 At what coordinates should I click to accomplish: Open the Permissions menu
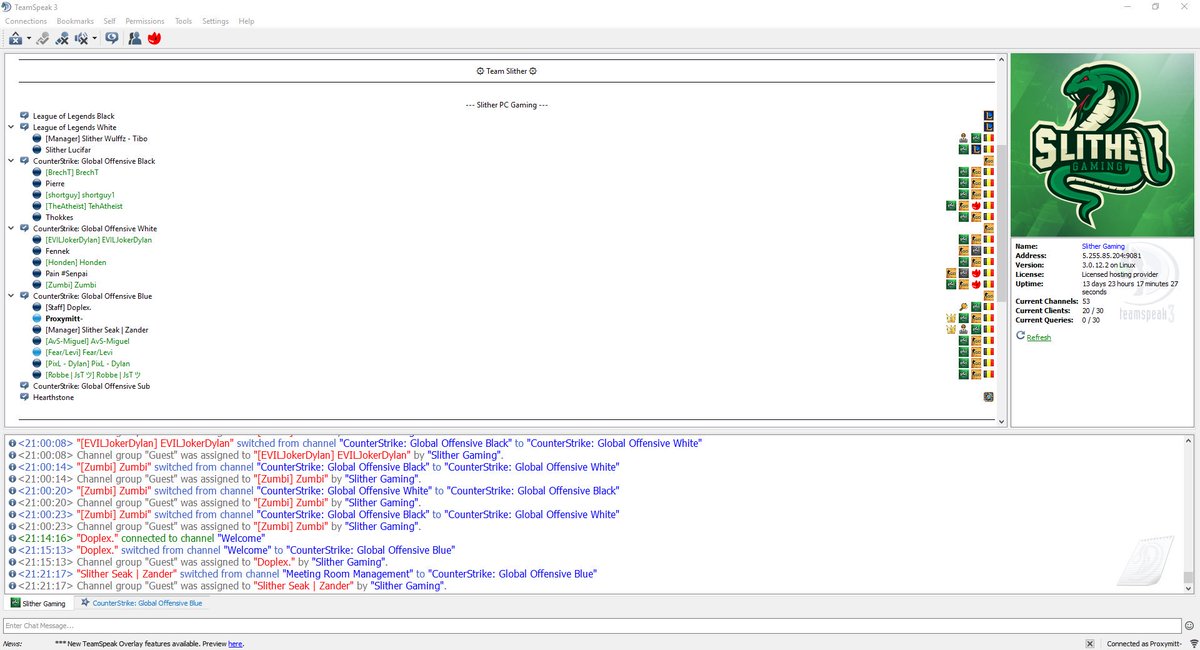coord(145,21)
